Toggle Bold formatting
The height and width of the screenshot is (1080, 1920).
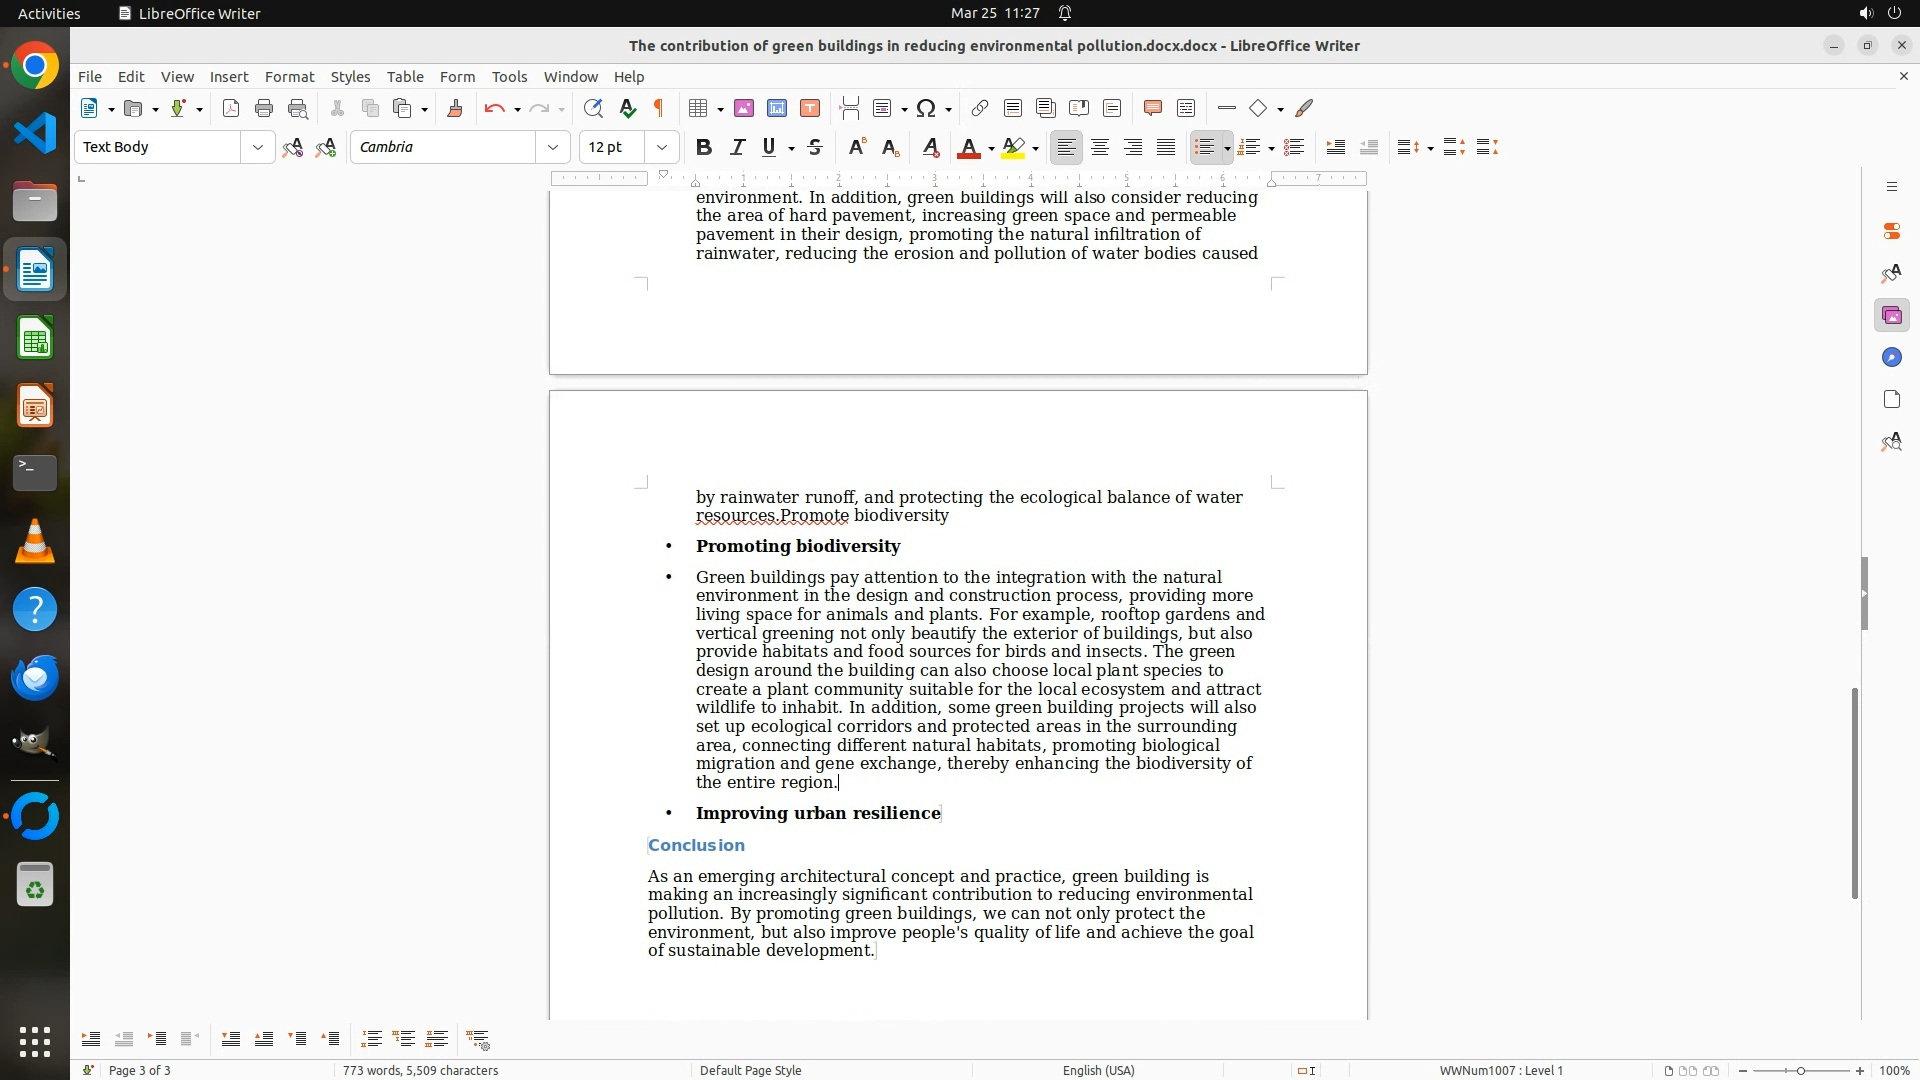(x=704, y=148)
